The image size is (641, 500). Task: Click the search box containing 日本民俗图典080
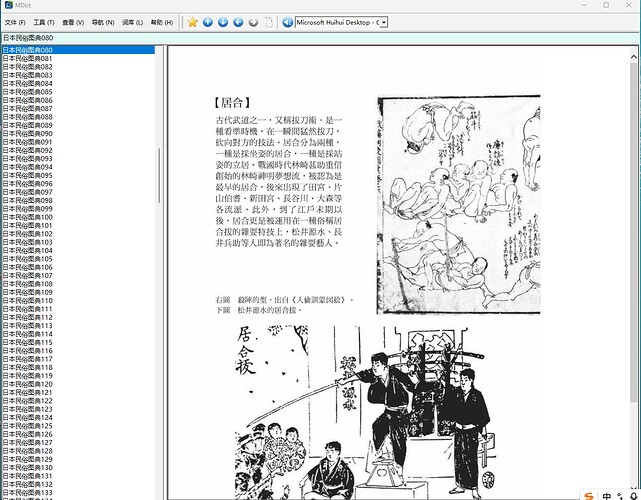(x=320, y=38)
